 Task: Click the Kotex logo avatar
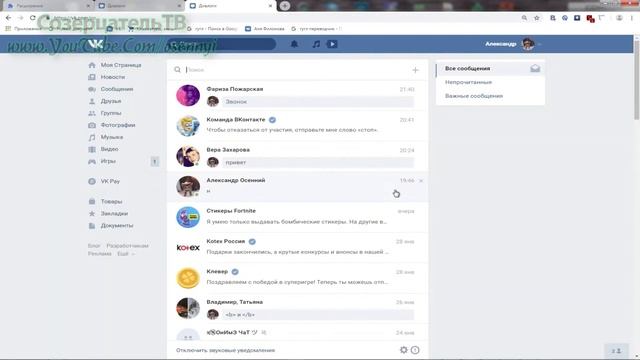pos(188,247)
